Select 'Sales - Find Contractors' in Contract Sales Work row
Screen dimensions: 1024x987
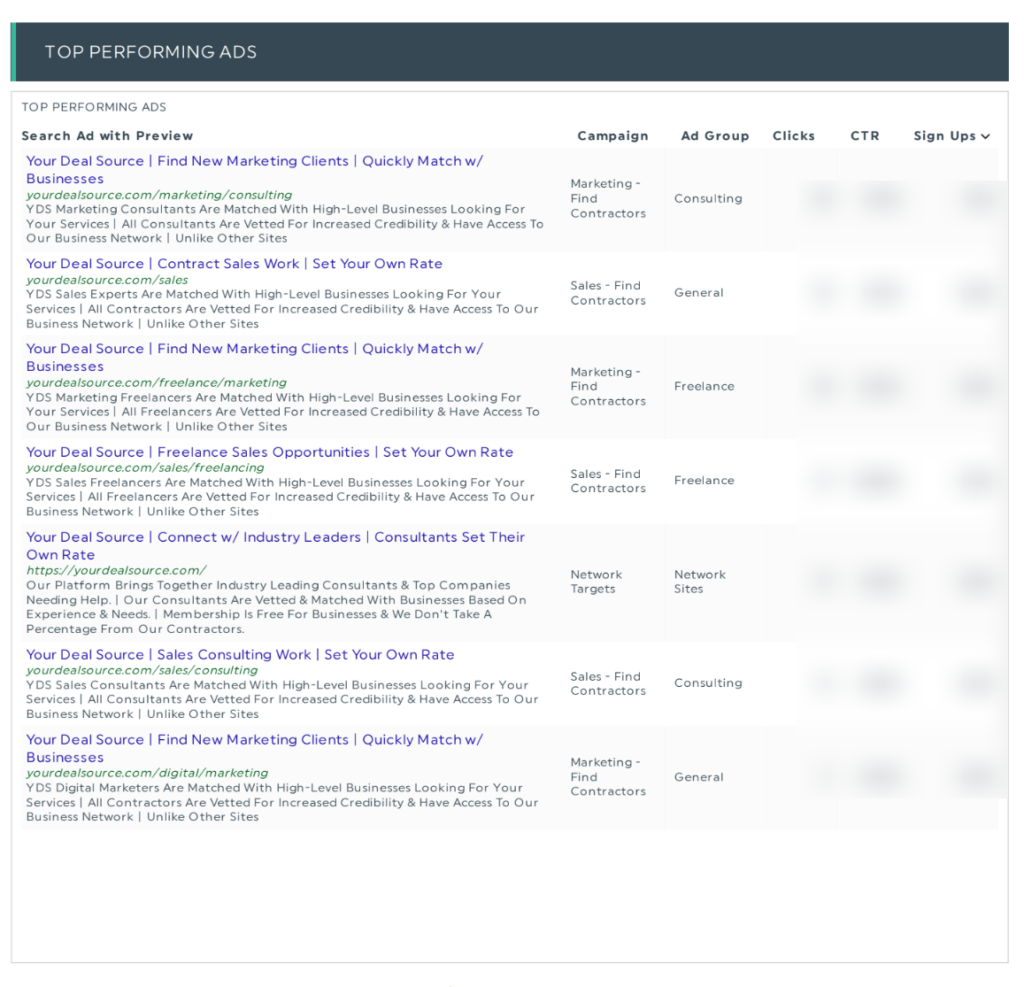(x=608, y=293)
